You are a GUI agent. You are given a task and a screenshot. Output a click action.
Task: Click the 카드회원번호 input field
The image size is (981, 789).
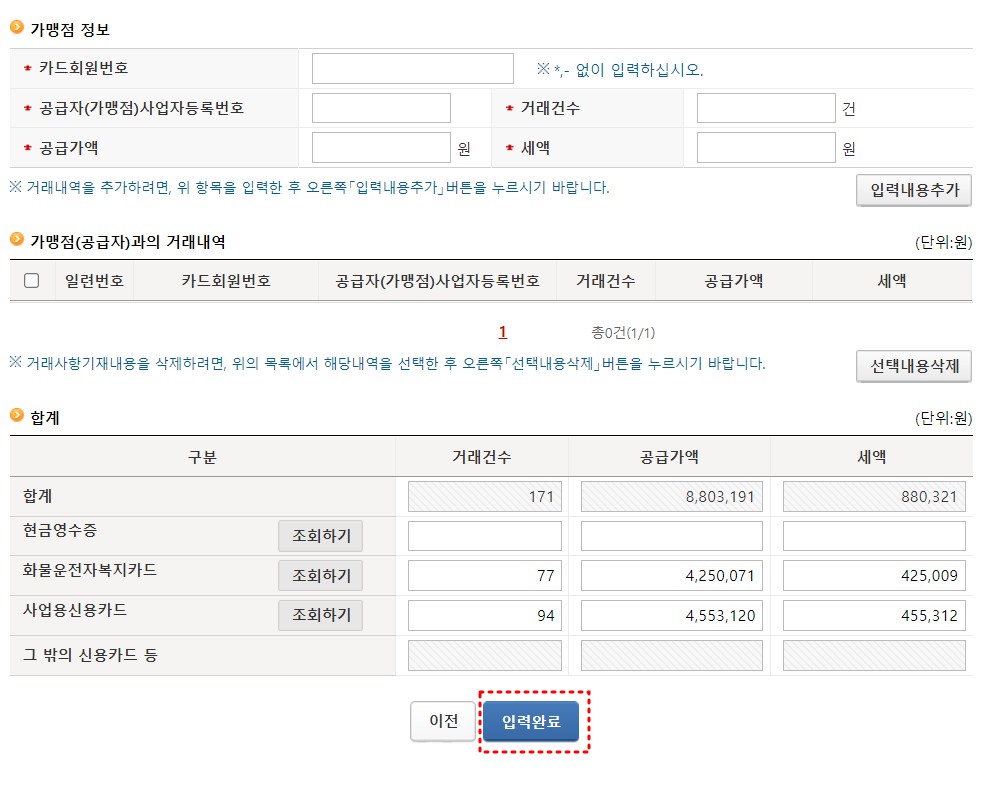click(412, 67)
